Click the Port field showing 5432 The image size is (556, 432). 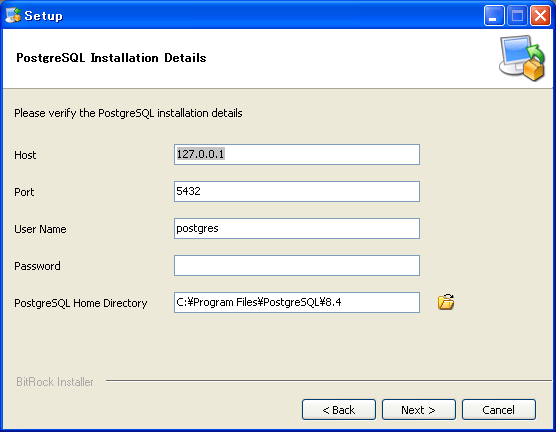pyautogui.click(x=297, y=192)
